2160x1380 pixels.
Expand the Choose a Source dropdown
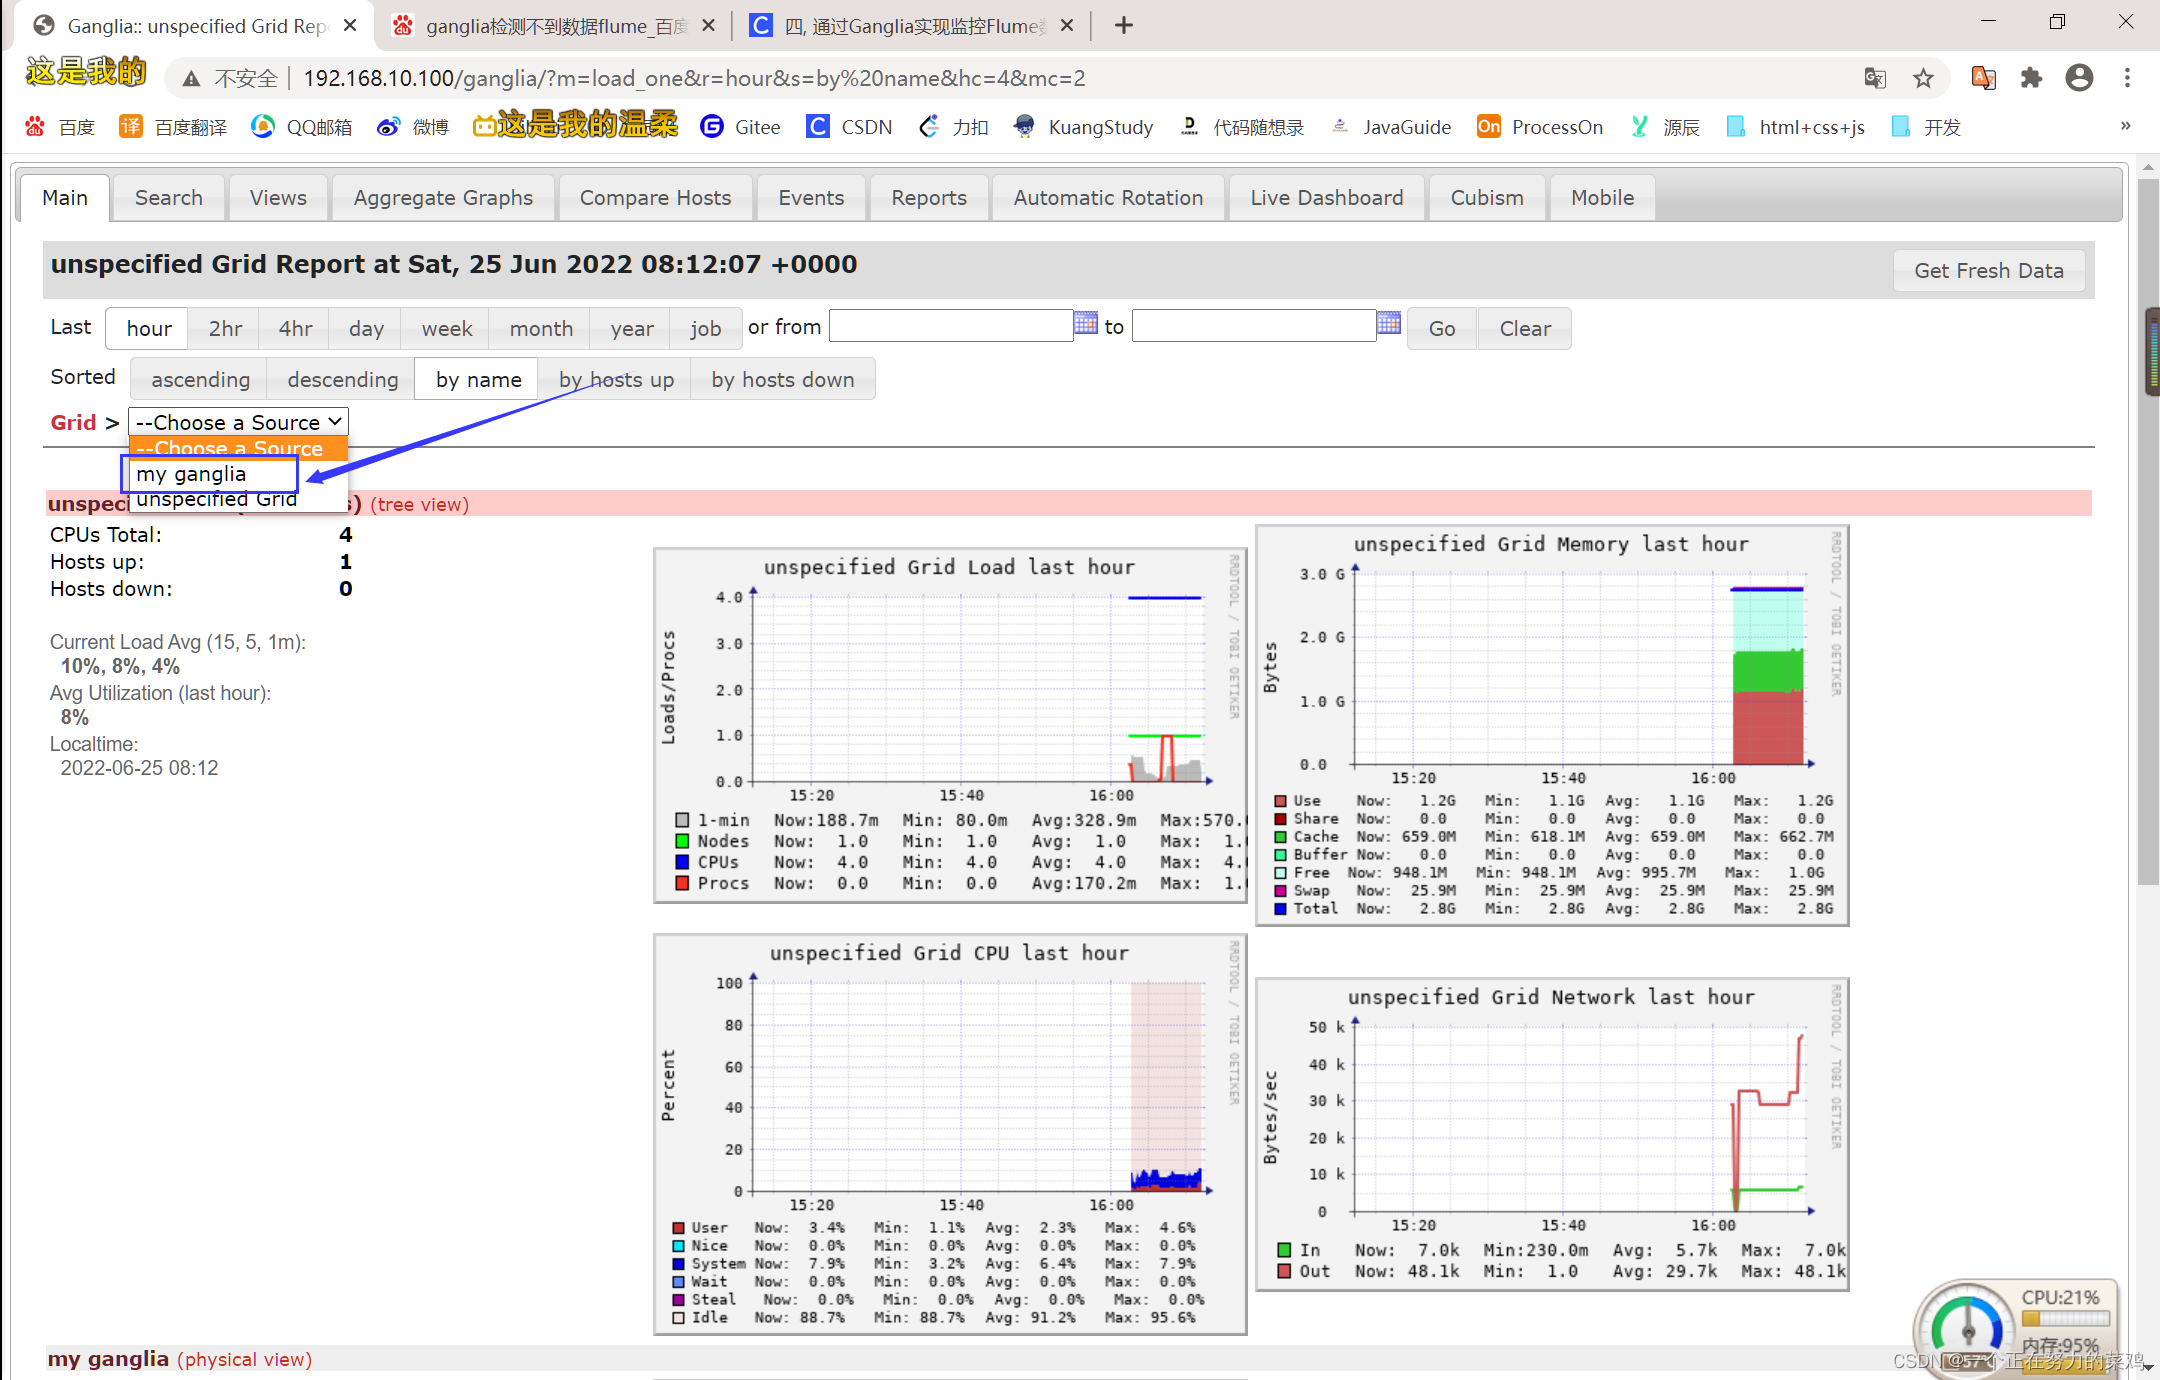238,422
